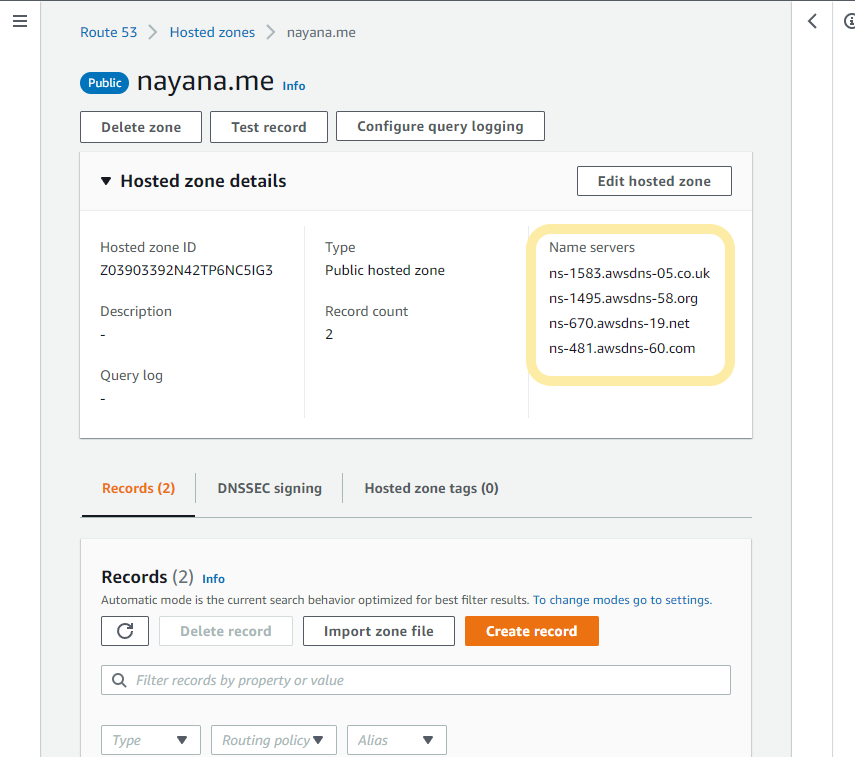Click the Delete zone button
The image size is (855, 757).
[141, 127]
